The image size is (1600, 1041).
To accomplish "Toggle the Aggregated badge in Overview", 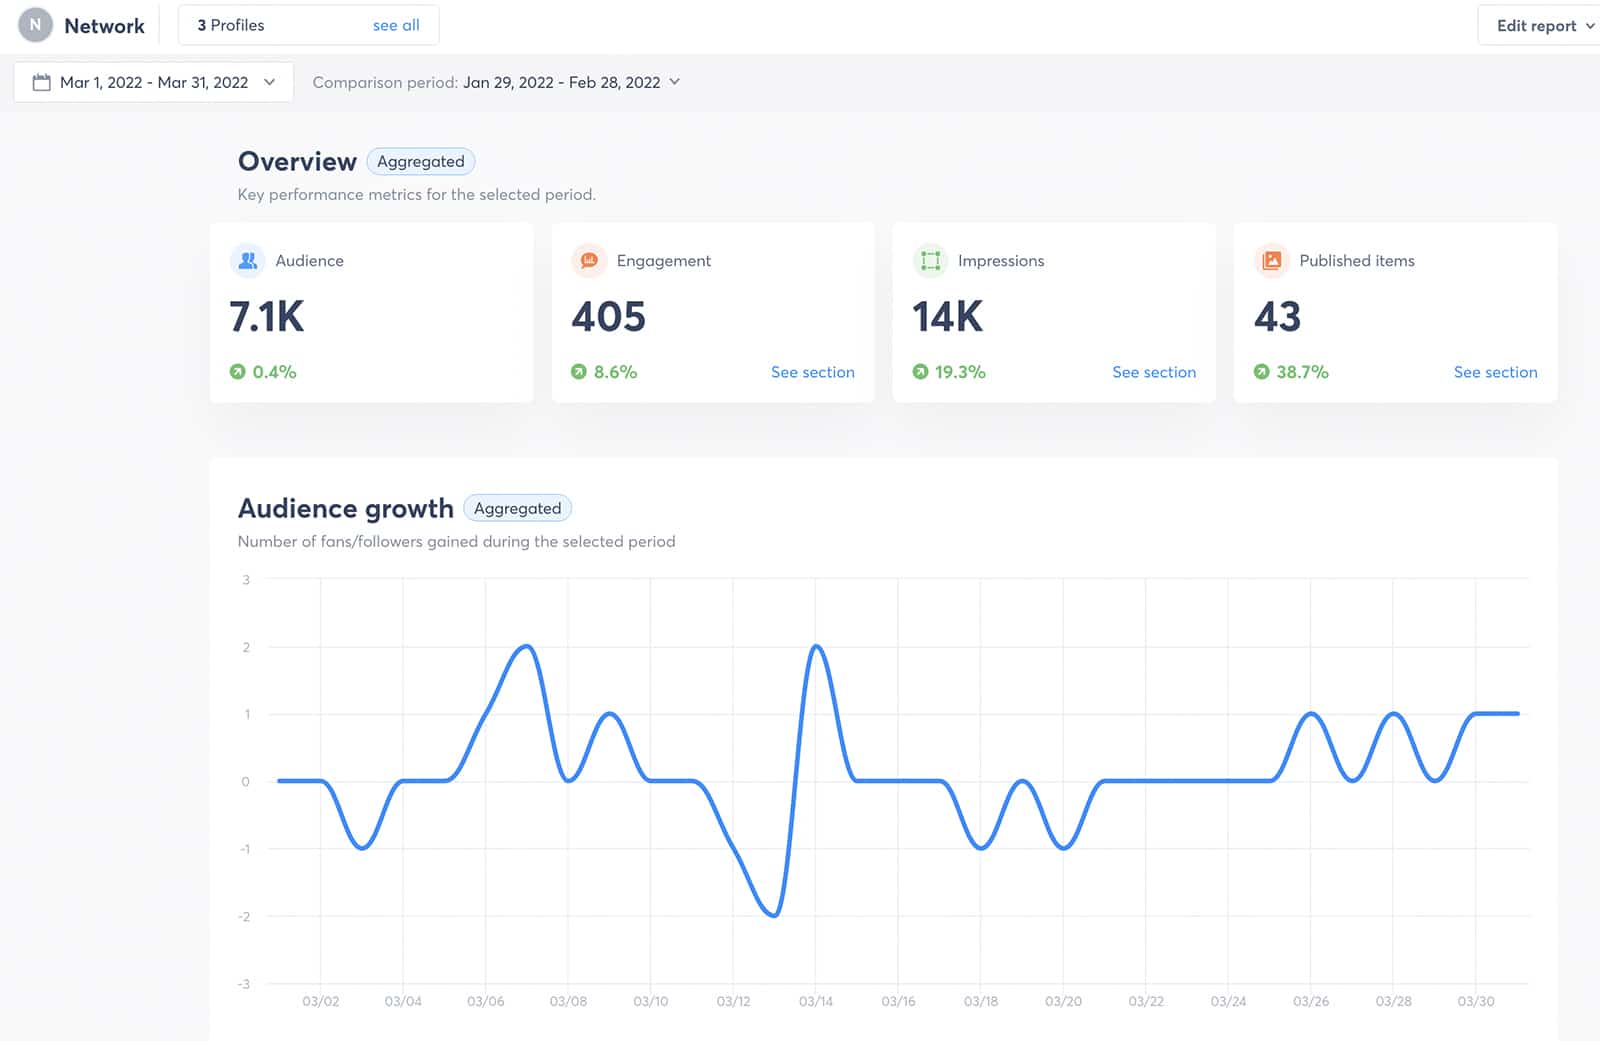I will point(420,161).
